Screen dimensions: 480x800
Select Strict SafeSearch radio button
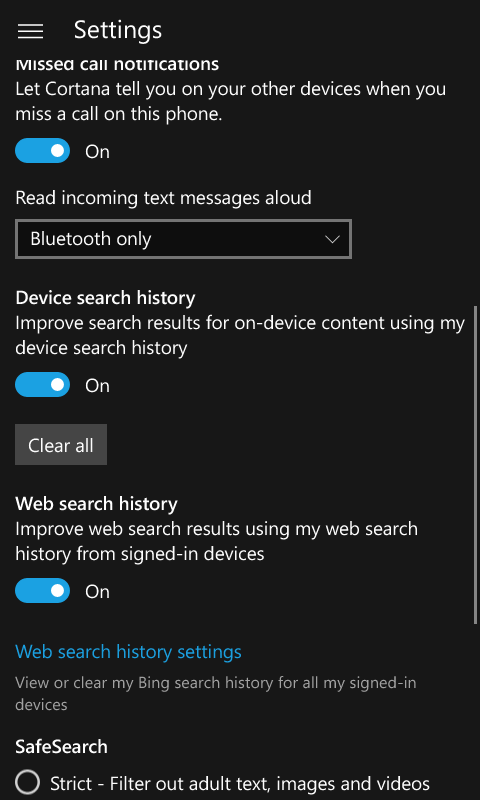click(28, 782)
